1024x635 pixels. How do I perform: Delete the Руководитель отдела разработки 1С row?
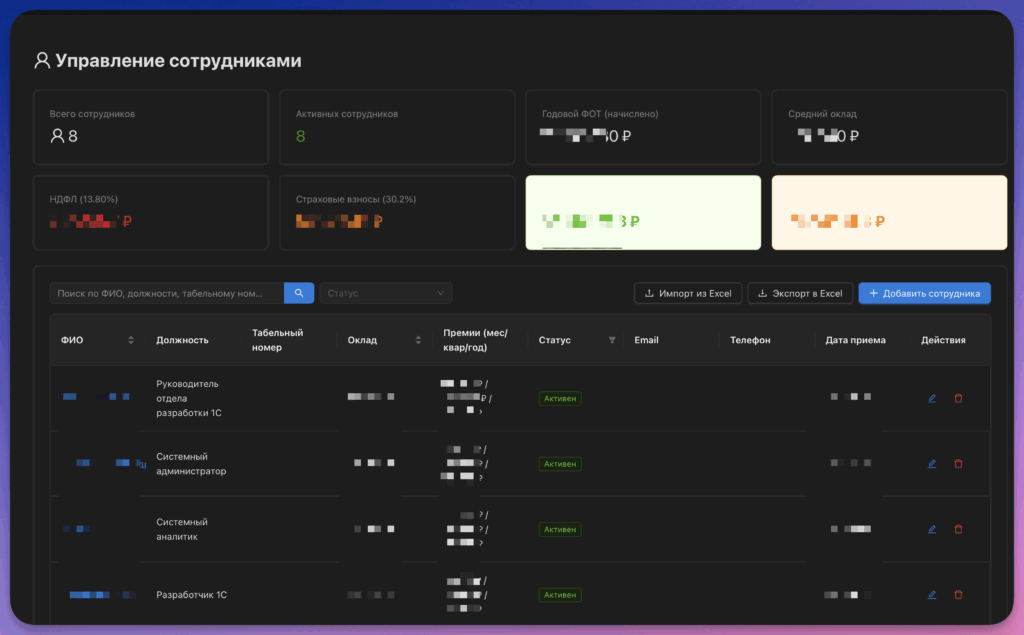(958, 399)
